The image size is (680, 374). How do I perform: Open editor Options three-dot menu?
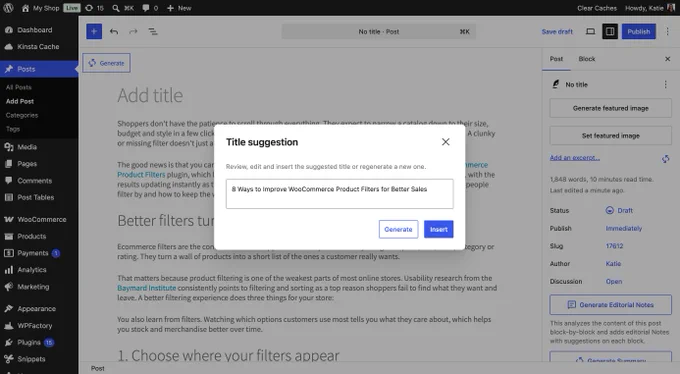[x=667, y=31]
